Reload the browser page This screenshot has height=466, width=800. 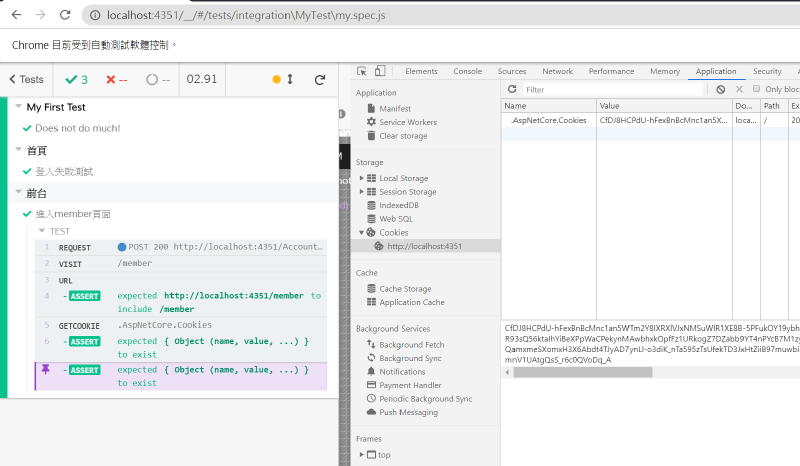[x=64, y=15]
